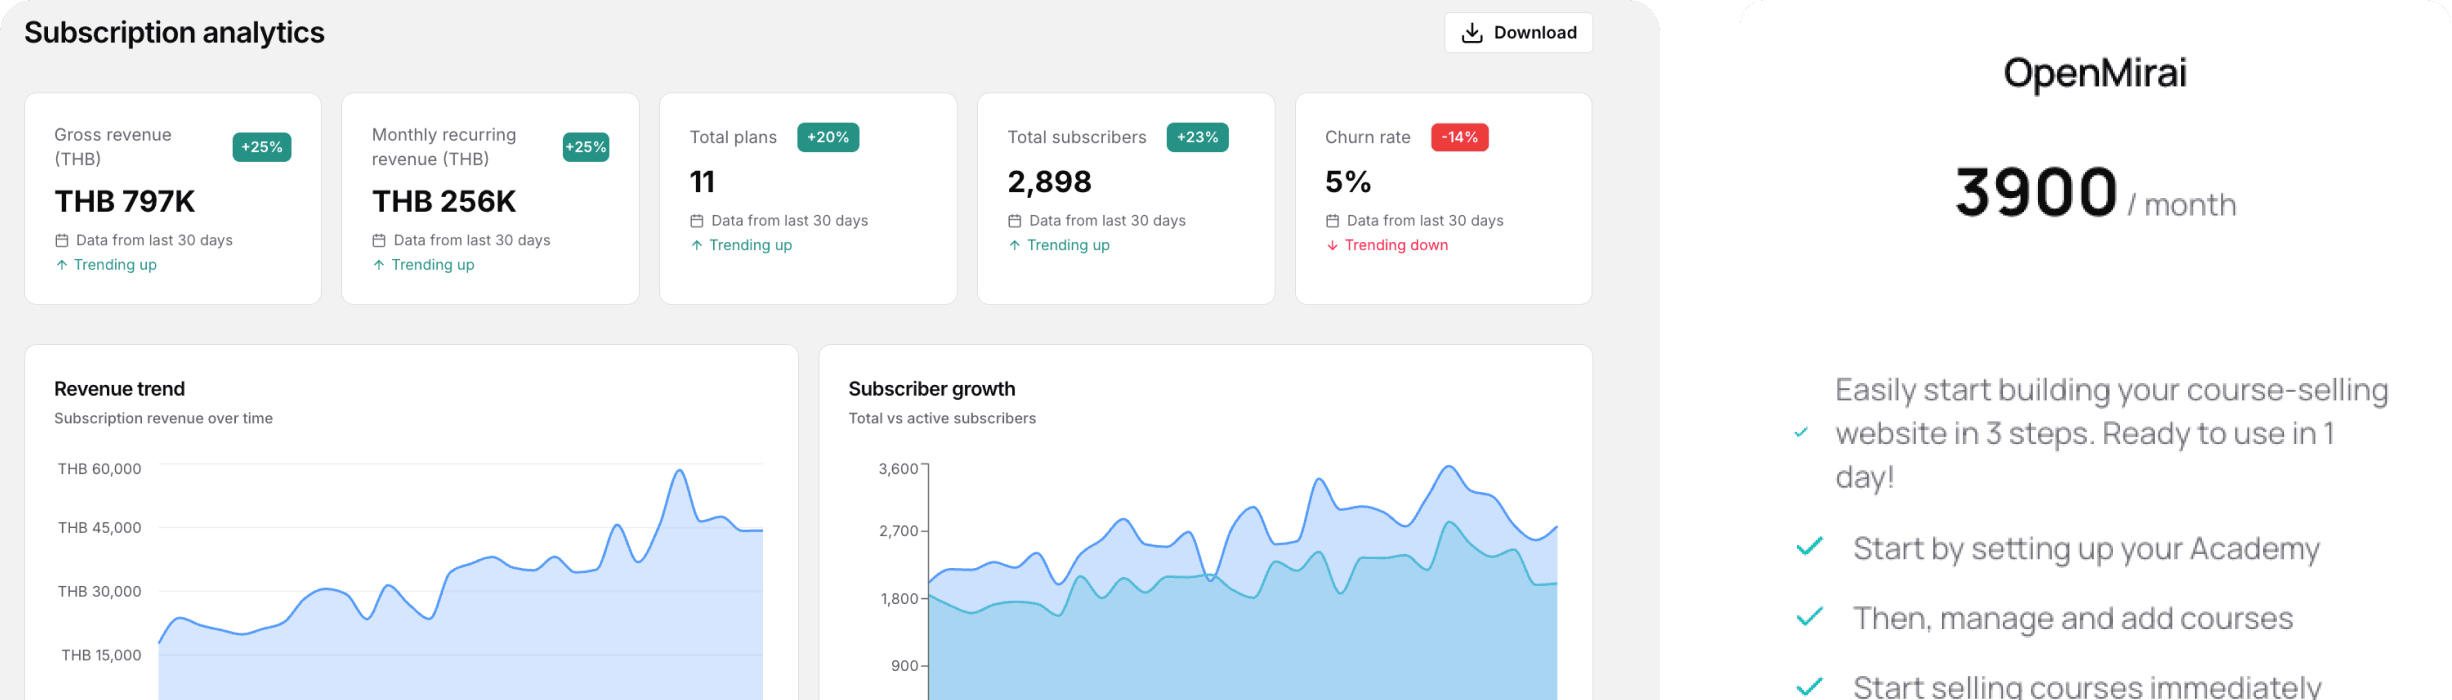Click the calendar icon in Total subscribers card

[x=1015, y=221]
